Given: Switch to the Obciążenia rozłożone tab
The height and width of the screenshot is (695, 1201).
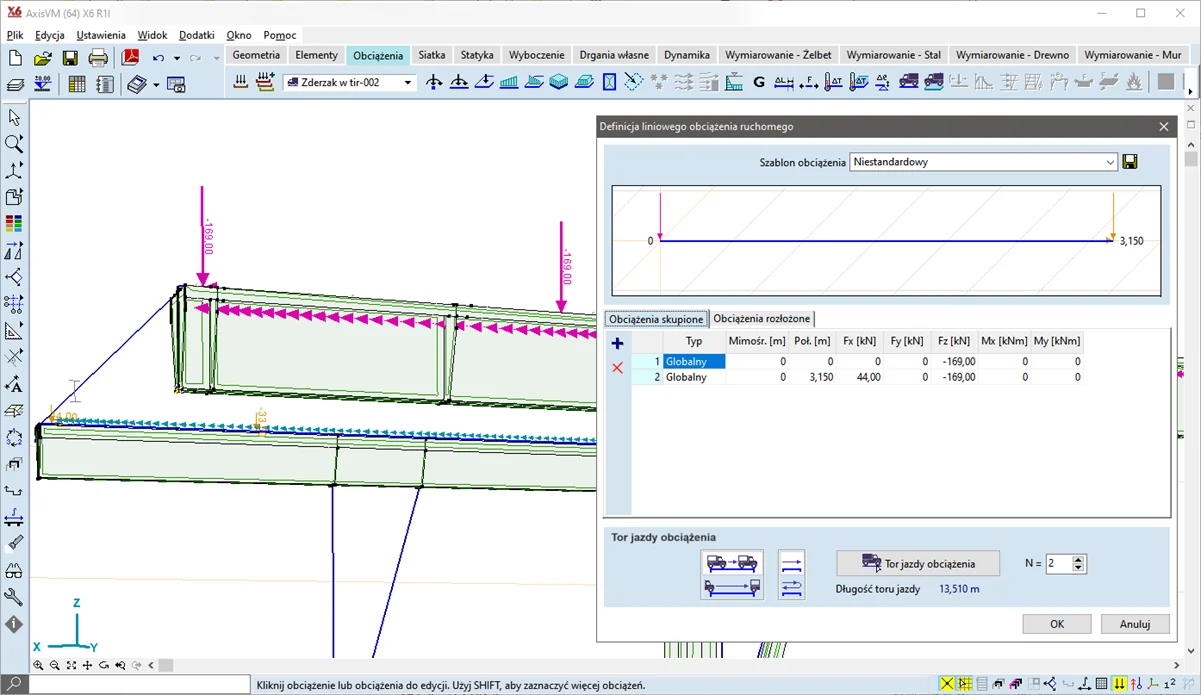Looking at the screenshot, I should point(762,319).
